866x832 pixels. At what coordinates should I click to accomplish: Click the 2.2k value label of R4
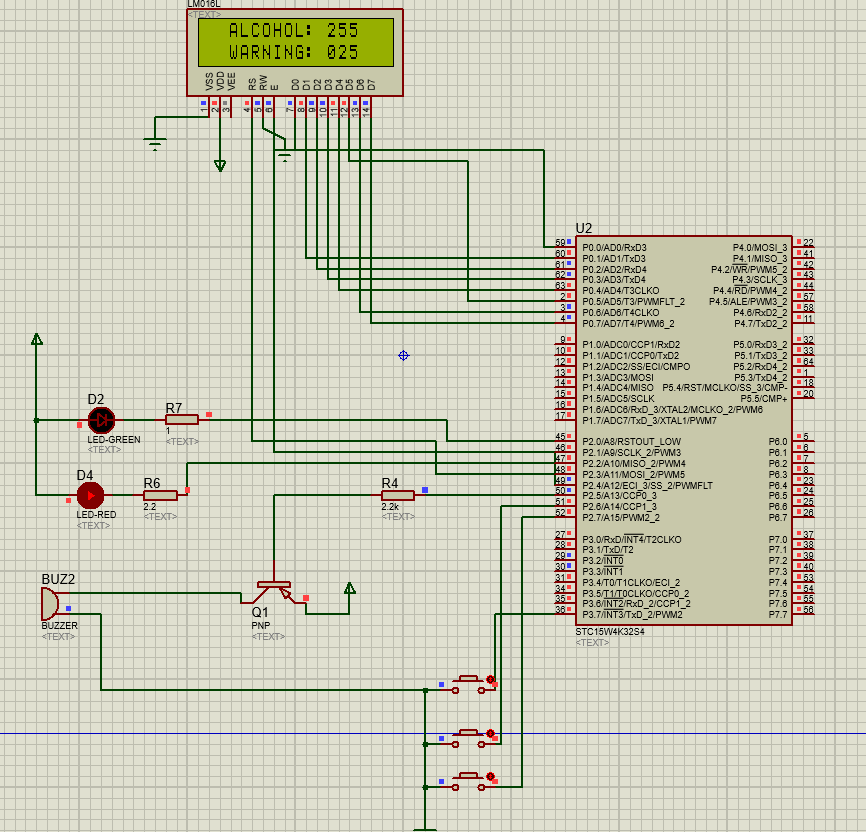(390, 507)
